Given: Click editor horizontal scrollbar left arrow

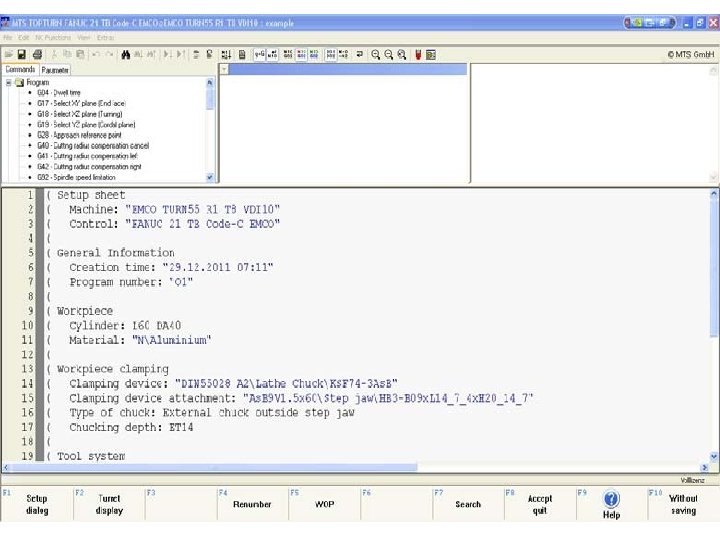Looking at the screenshot, I should (6, 467).
